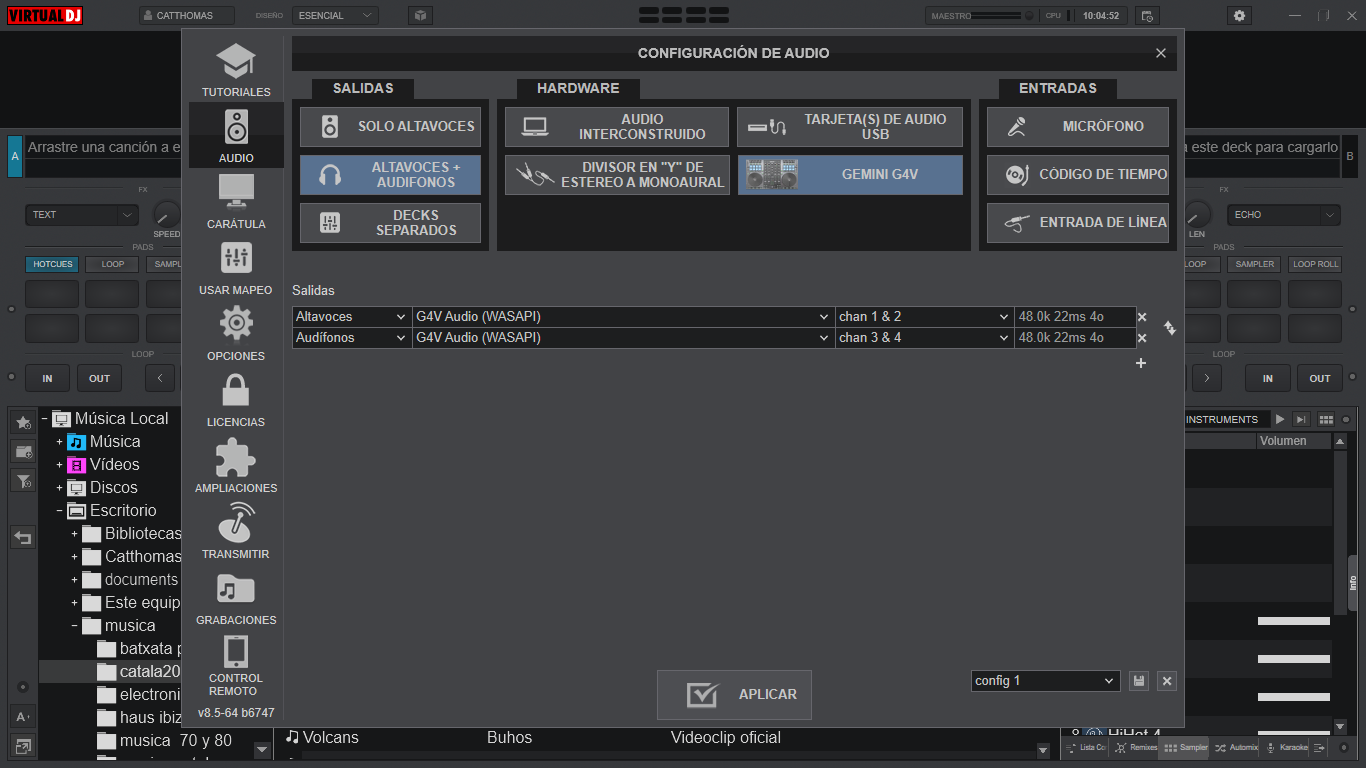Remove the Audífonos output row

point(1142,338)
